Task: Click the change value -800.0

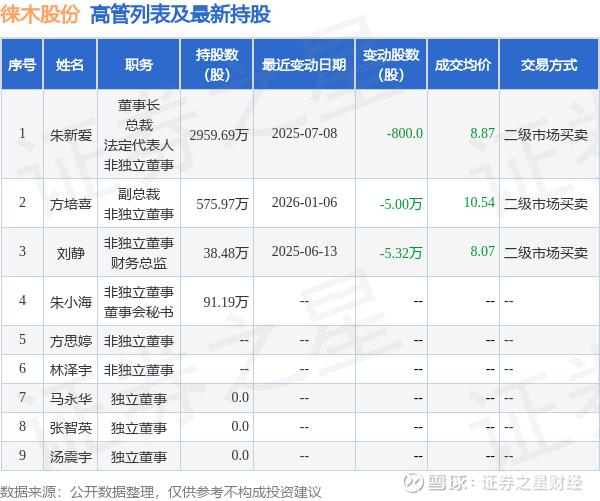Action: click(404, 134)
